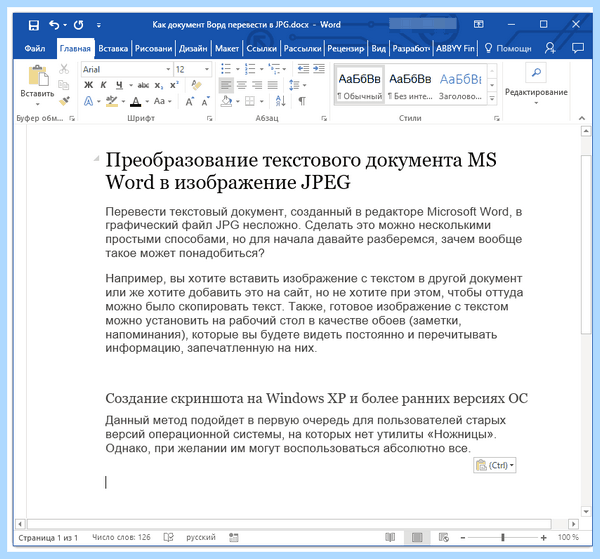
Task: Increase font size with larger A
Action: (x=189, y=101)
